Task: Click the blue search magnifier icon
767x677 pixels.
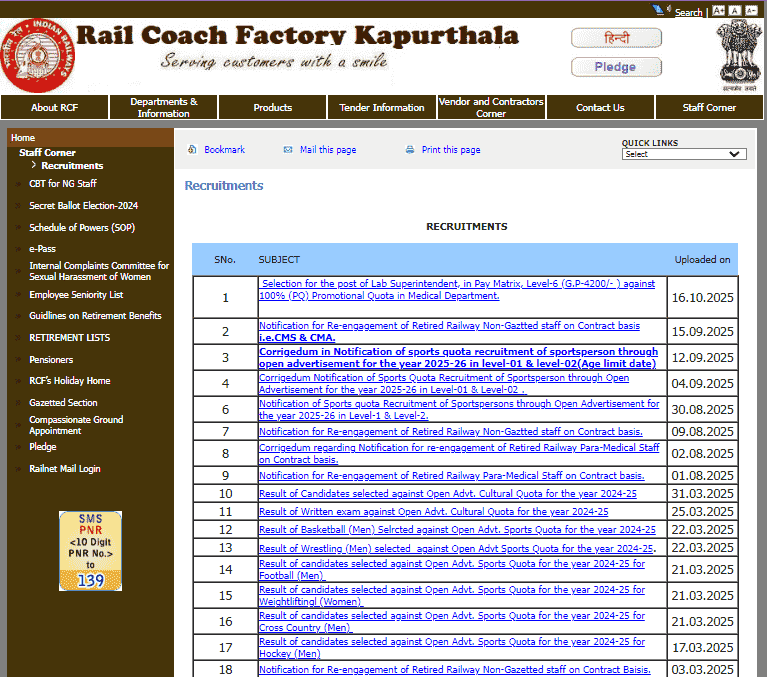Action: [658, 9]
